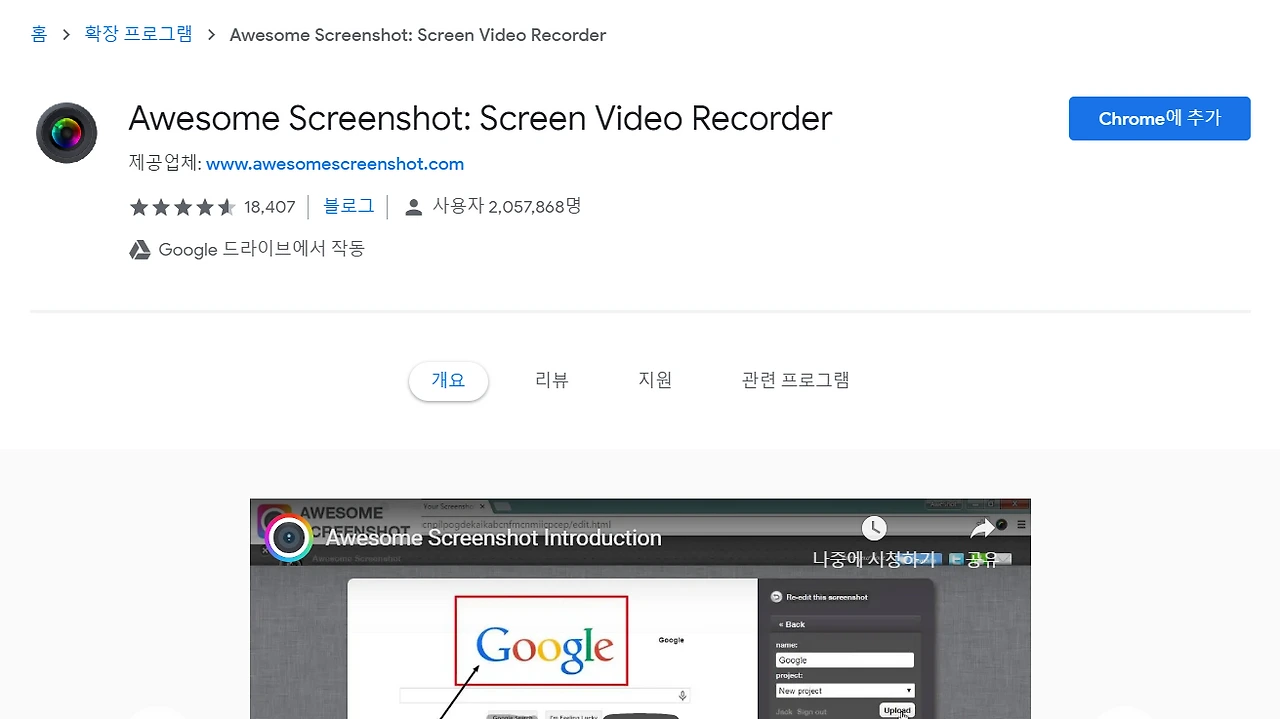This screenshot has height=719, width=1280.
Task: Click the video's Watch Later clock icon
Action: (x=874, y=527)
